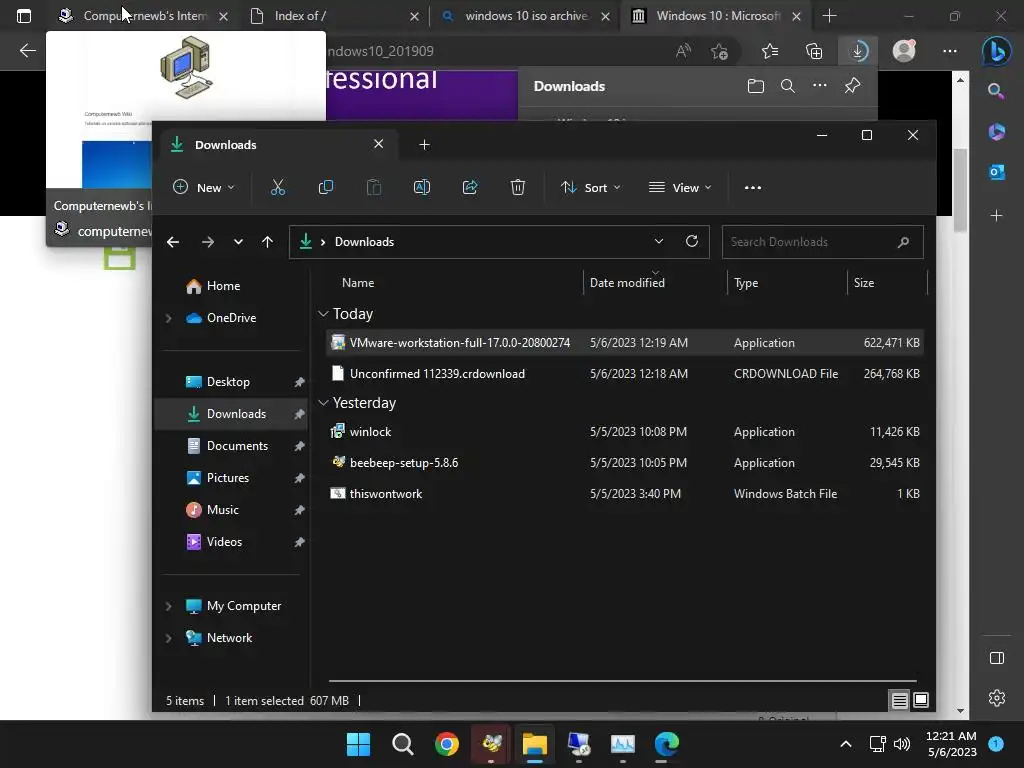Sort files by Type column header
The height and width of the screenshot is (768, 1024).
(746, 283)
